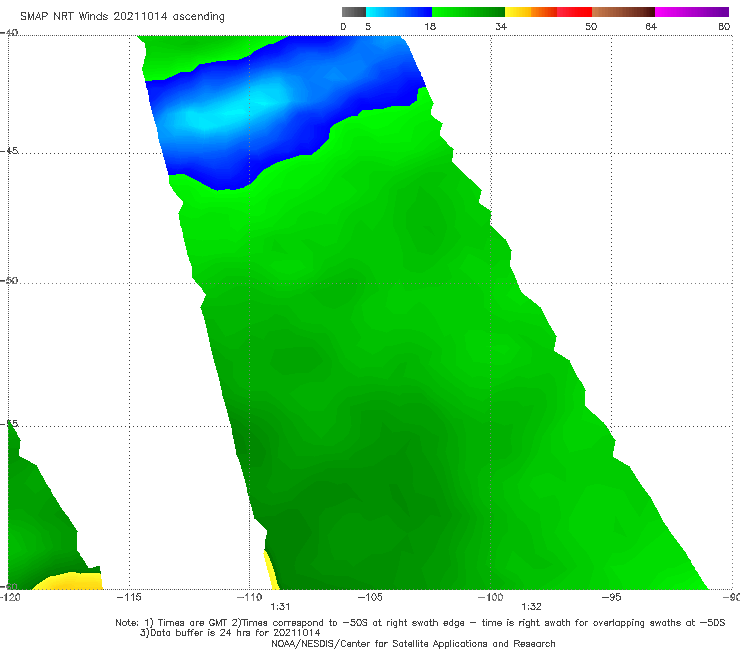740x650 pixels.
Task: Select the blue 5-18 knot legend segment
Action: (399, 12)
